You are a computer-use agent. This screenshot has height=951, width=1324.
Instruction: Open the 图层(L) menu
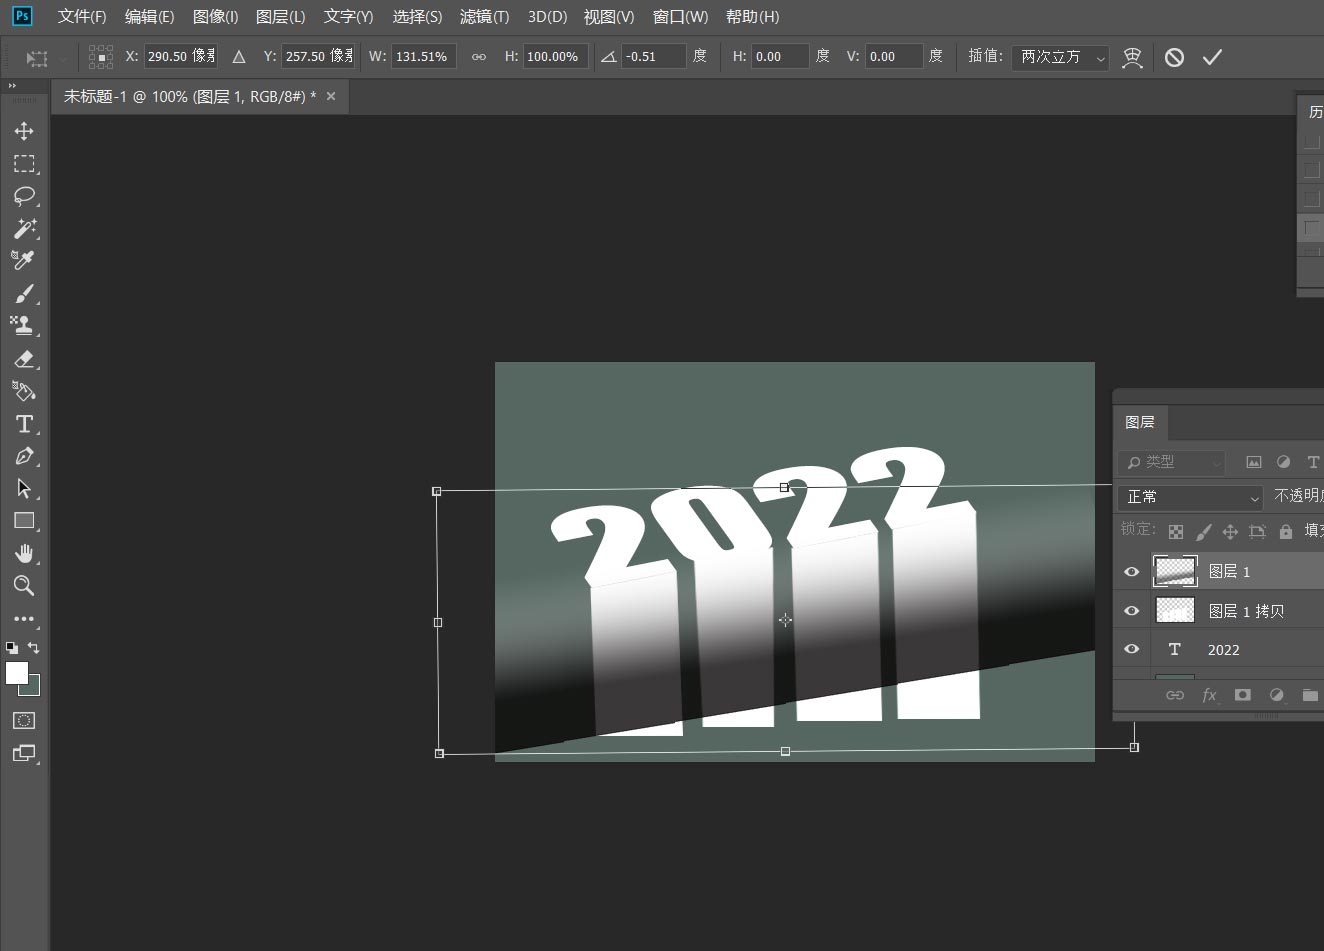click(x=280, y=17)
